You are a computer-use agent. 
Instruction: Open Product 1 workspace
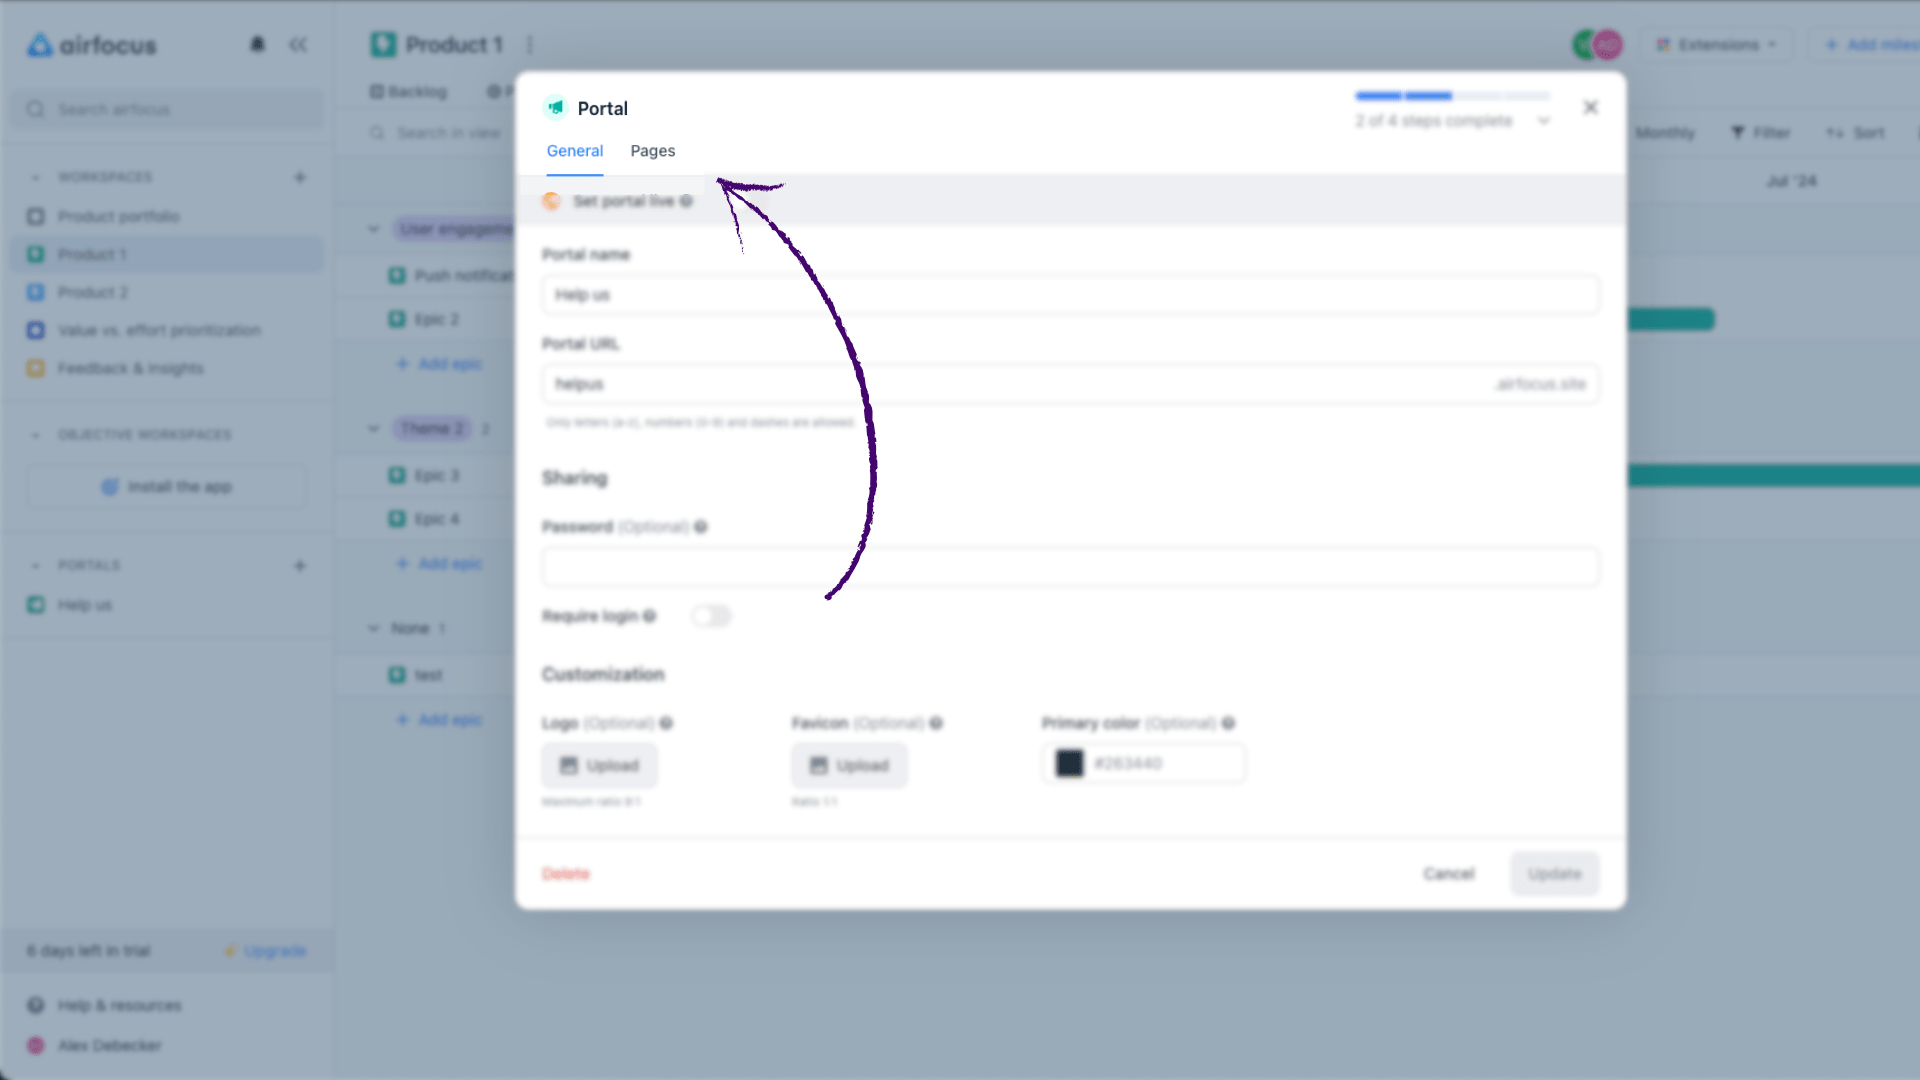168,254
